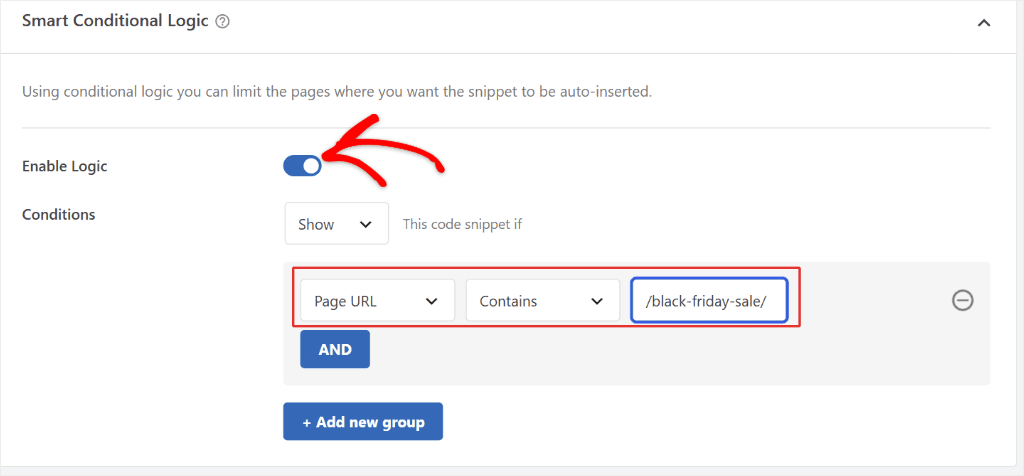Click the Add new group button

[363, 422]
